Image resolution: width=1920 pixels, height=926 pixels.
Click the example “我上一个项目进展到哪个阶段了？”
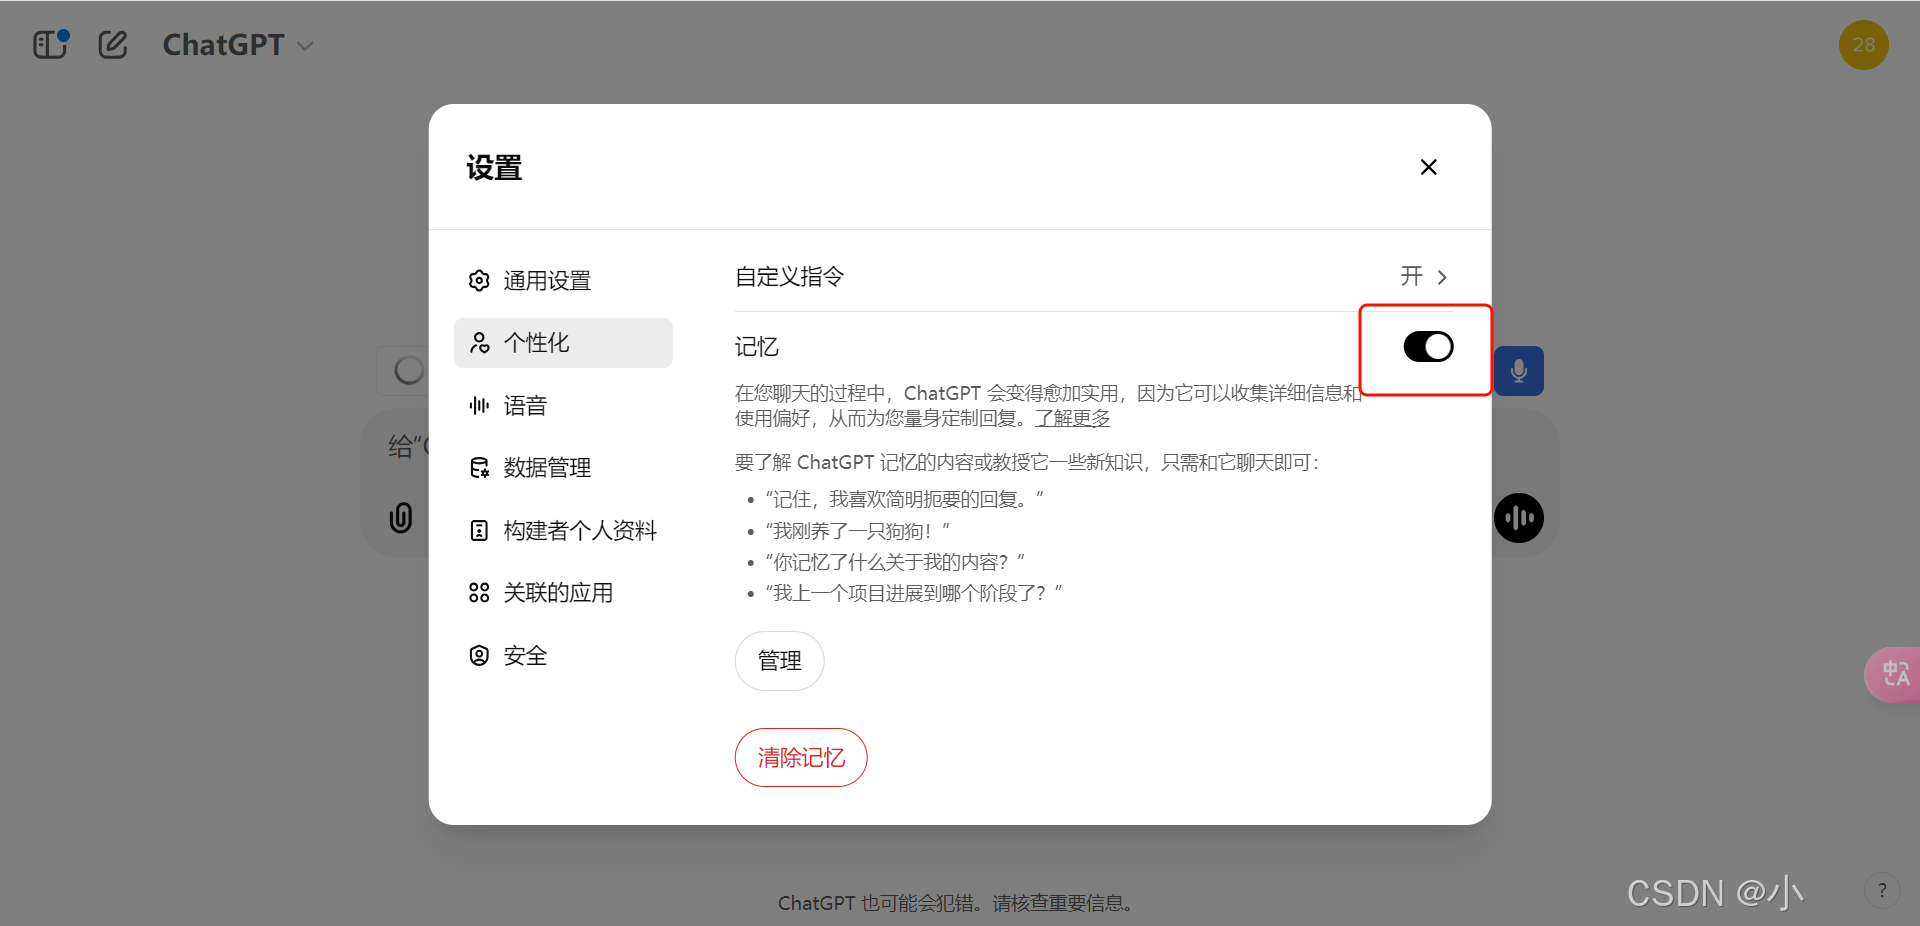(x=913, y=594)
